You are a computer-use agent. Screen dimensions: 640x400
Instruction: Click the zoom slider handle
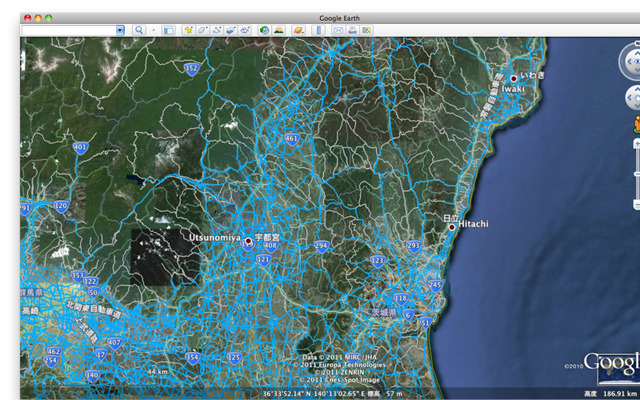(x=637, y=174)
